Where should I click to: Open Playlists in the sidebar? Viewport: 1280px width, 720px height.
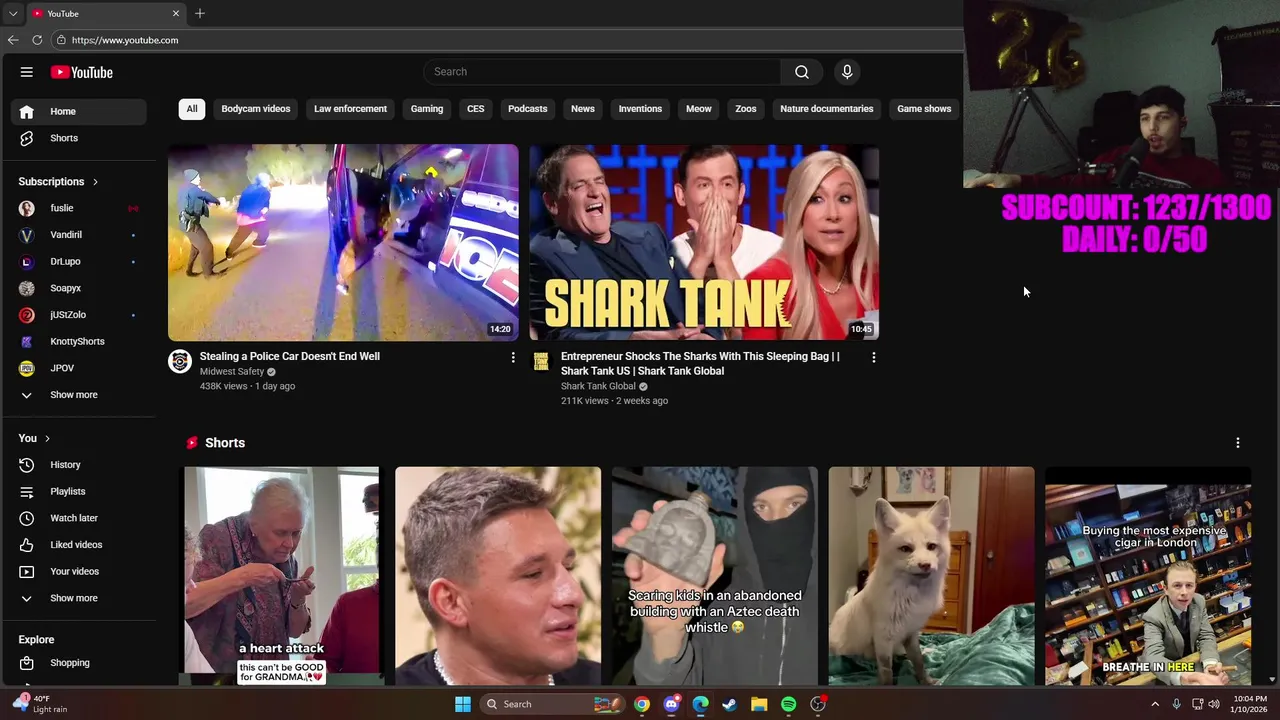79,492
